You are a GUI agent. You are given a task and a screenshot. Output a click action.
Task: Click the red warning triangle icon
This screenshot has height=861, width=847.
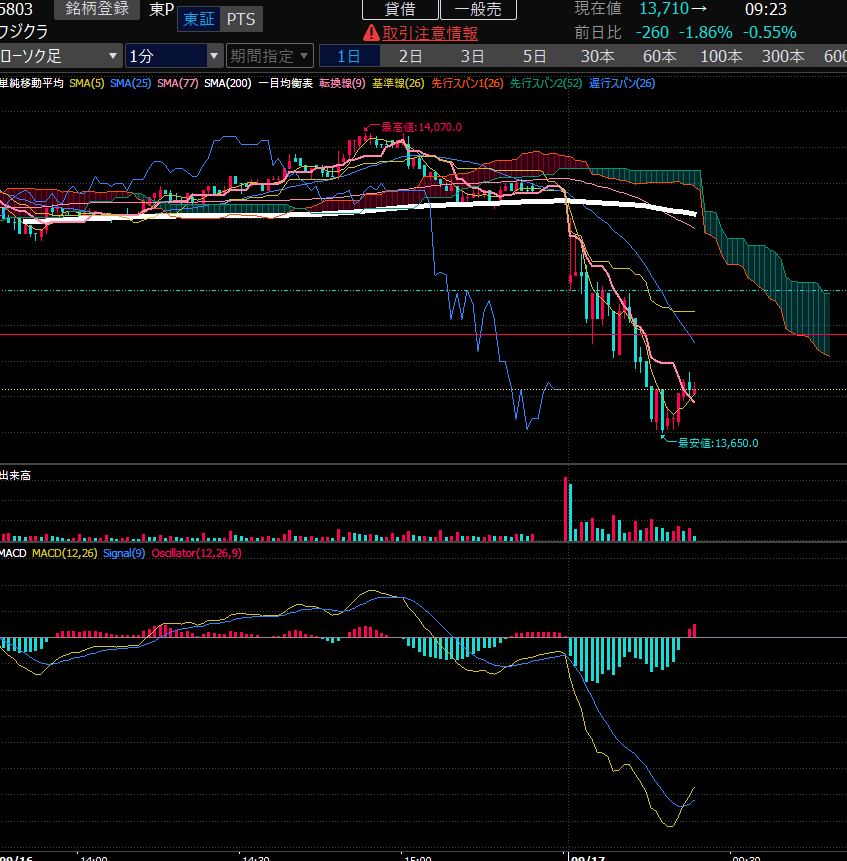click(371, 33)
